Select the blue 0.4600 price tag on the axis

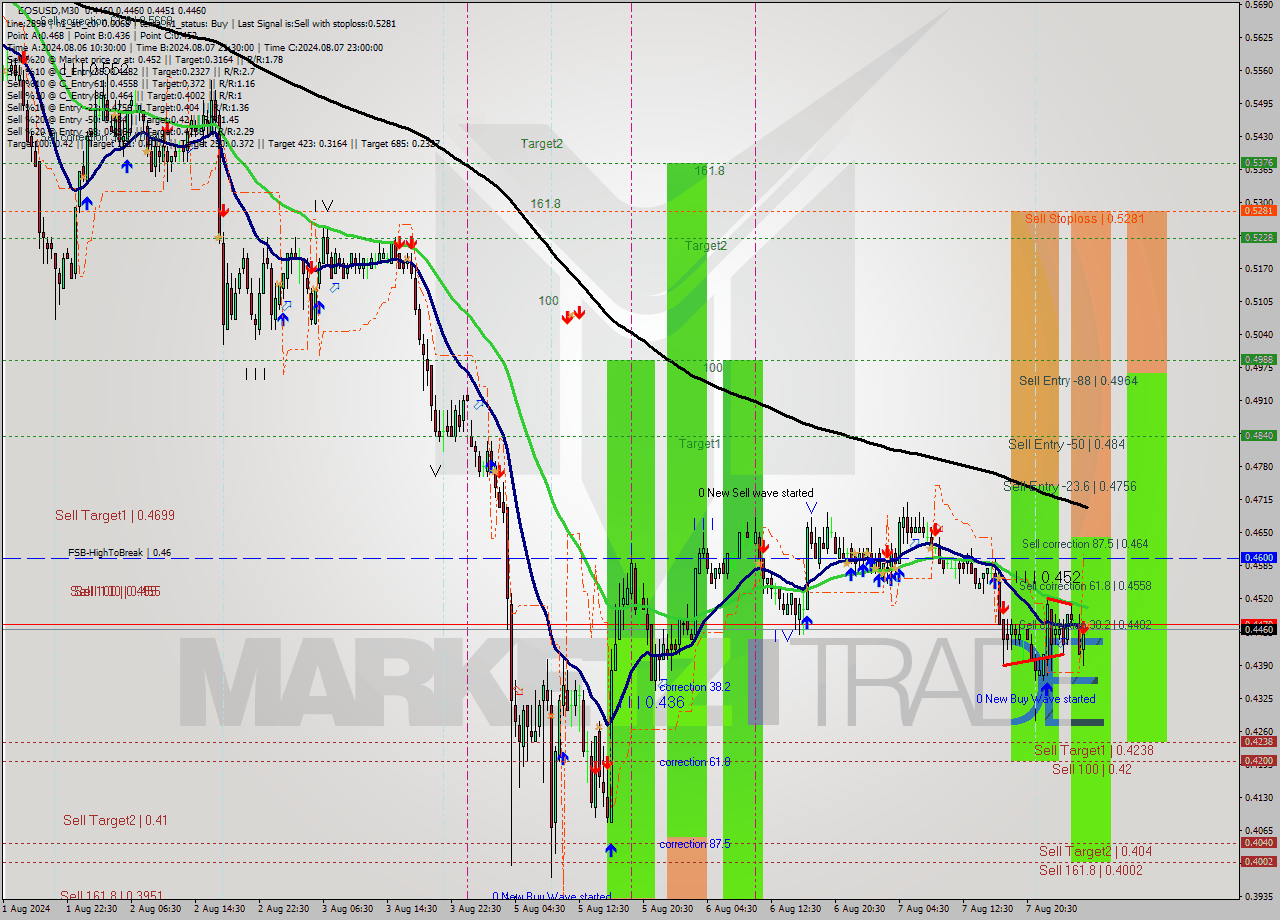[x=1257, y=558]
